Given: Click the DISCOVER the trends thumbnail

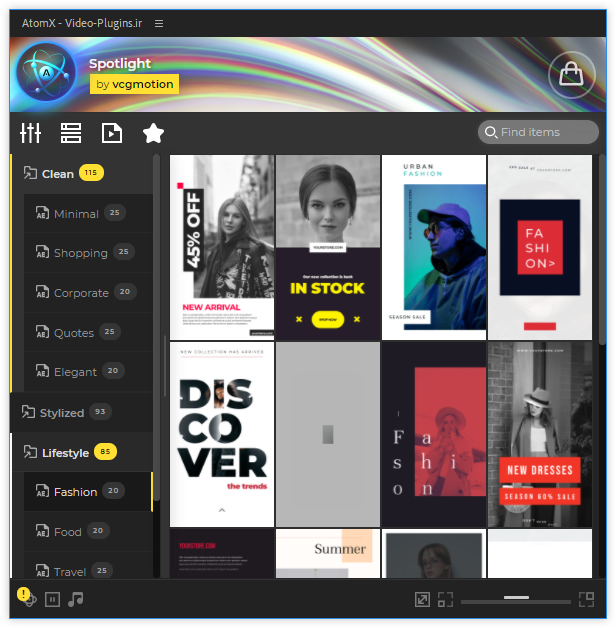Looking at the screenshot, I should [x=222, y=434].
